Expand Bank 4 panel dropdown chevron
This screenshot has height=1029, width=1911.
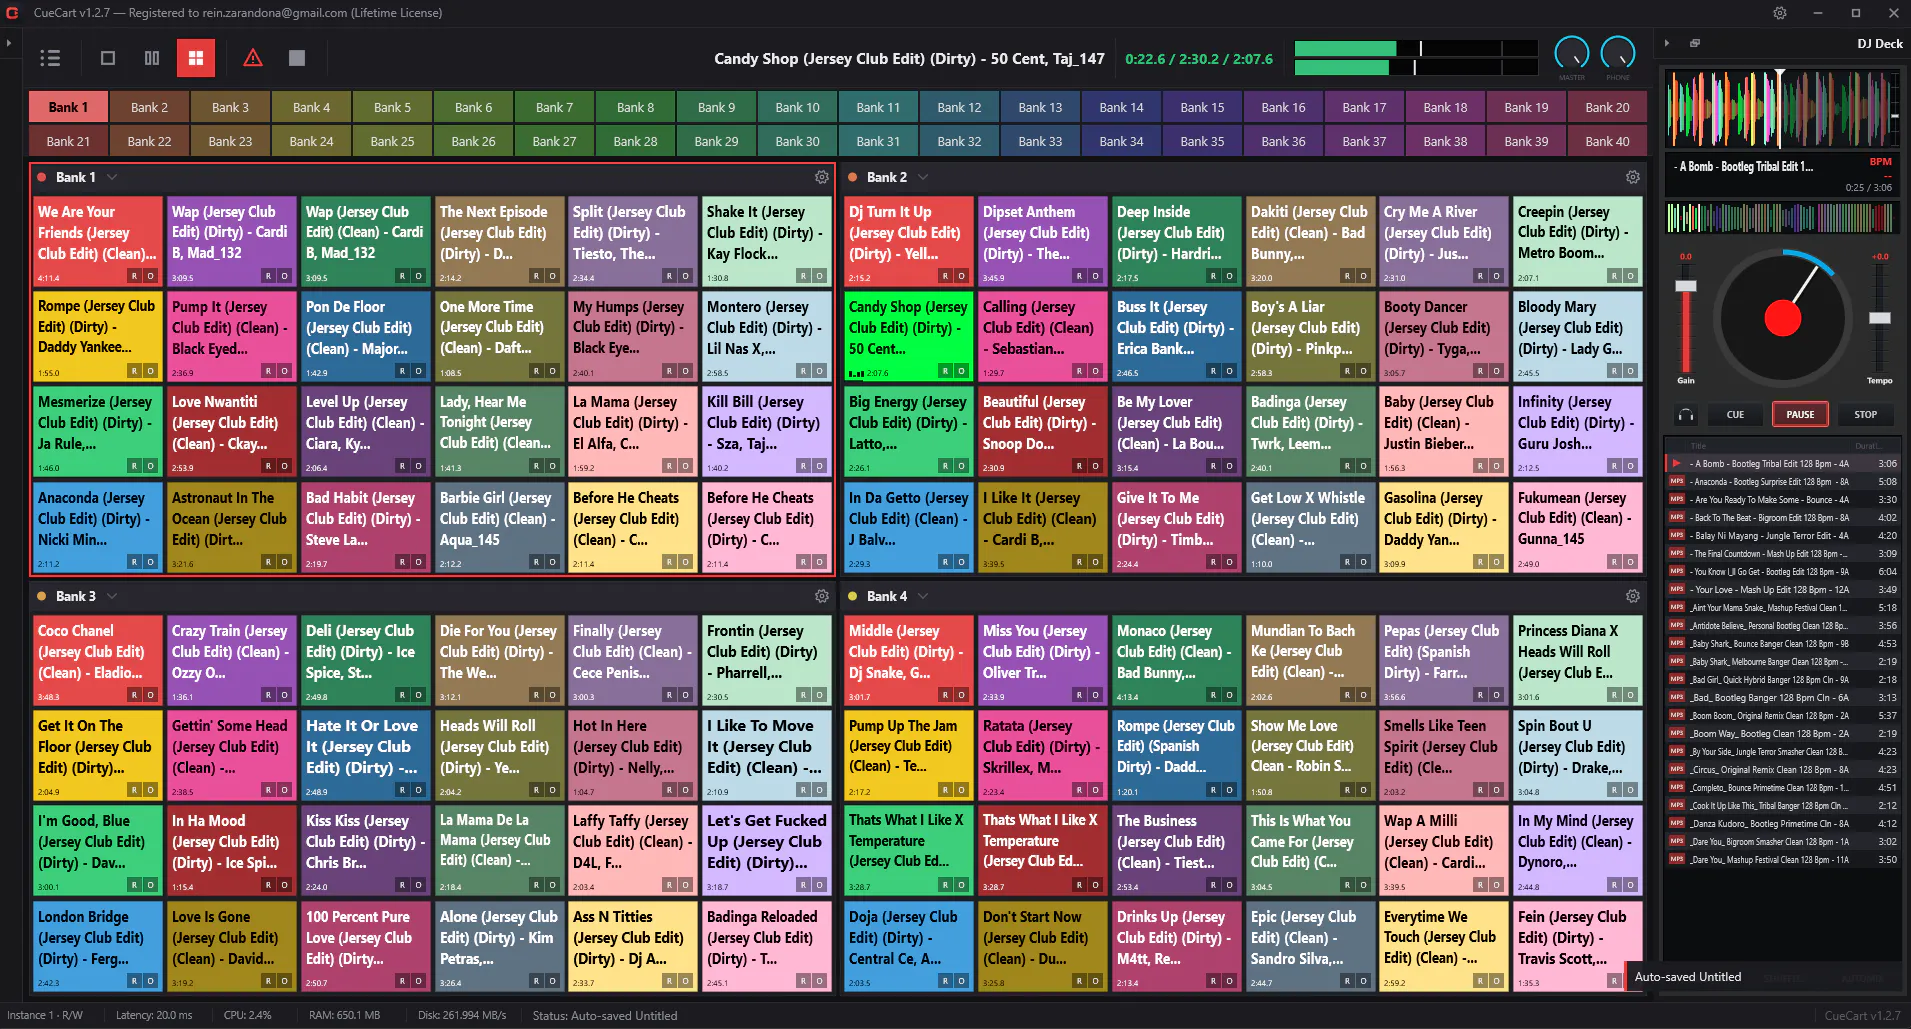(923, 596)
